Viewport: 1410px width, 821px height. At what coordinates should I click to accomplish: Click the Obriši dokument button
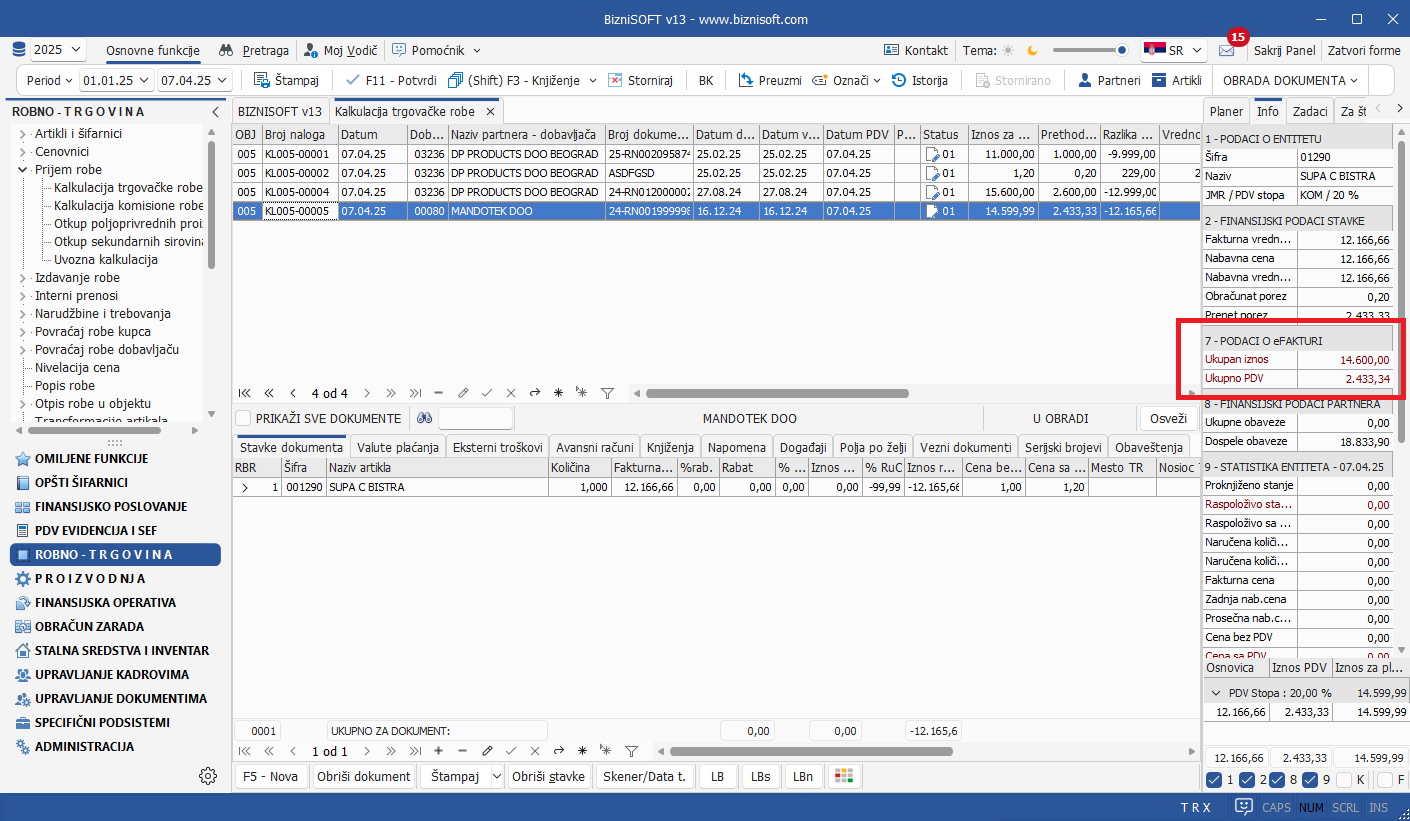[x=363, y=776]
